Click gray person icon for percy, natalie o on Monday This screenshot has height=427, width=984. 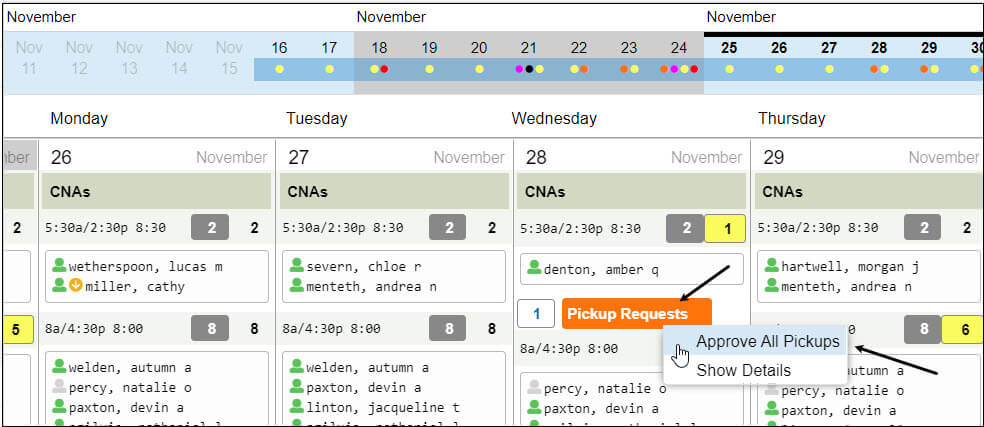pos(60,387)
